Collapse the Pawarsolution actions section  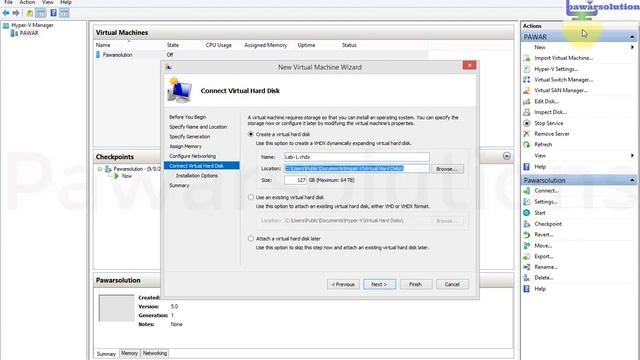coord(632,180)
